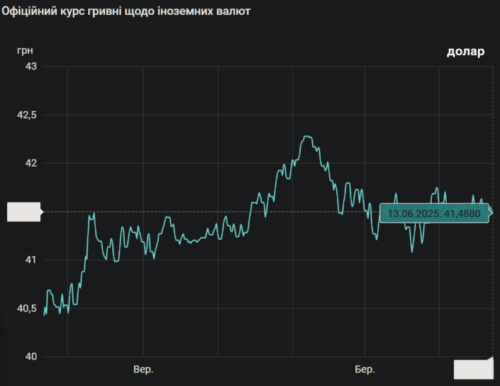The image size is (500, 386).
Task: Click the 41 value on the y-axis
Action: point(31,260)
